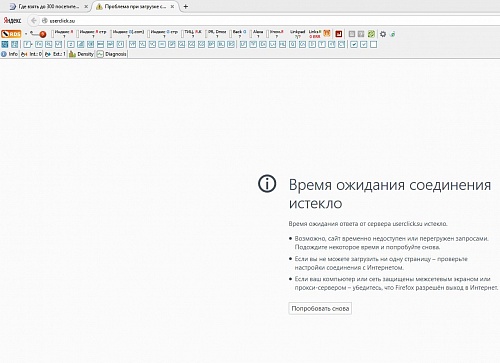The width and height of the screenshot is (500, 363).
Task: Open the Diagnosis tool
Action: tap(112, 54)
